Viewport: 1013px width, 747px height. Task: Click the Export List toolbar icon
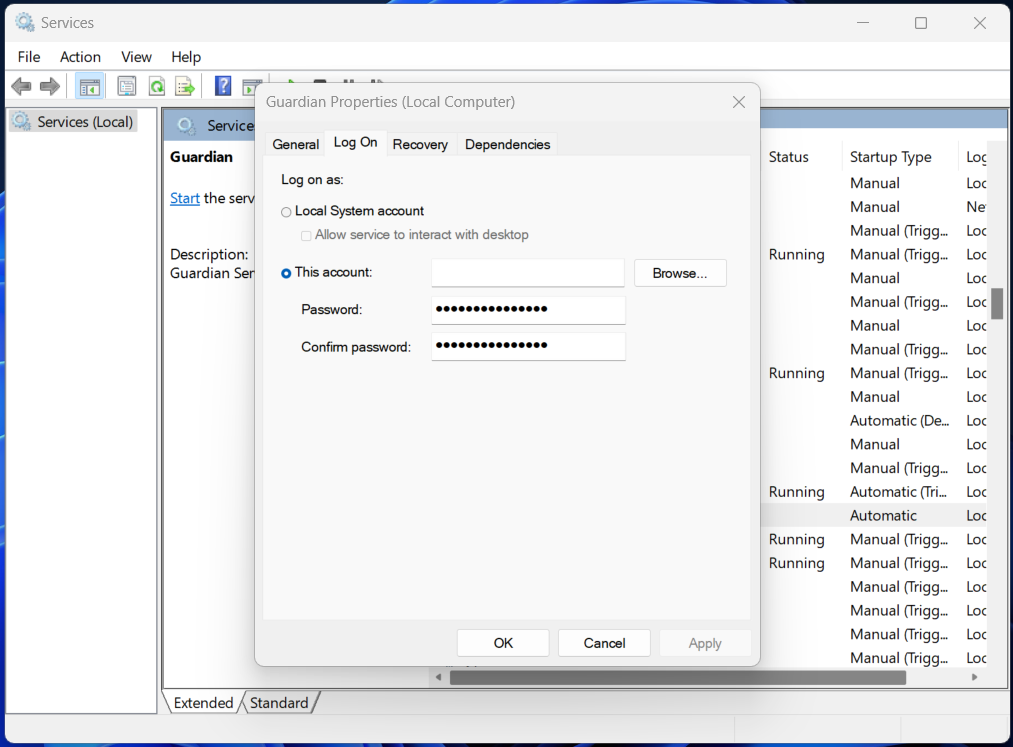coord(185,86)
